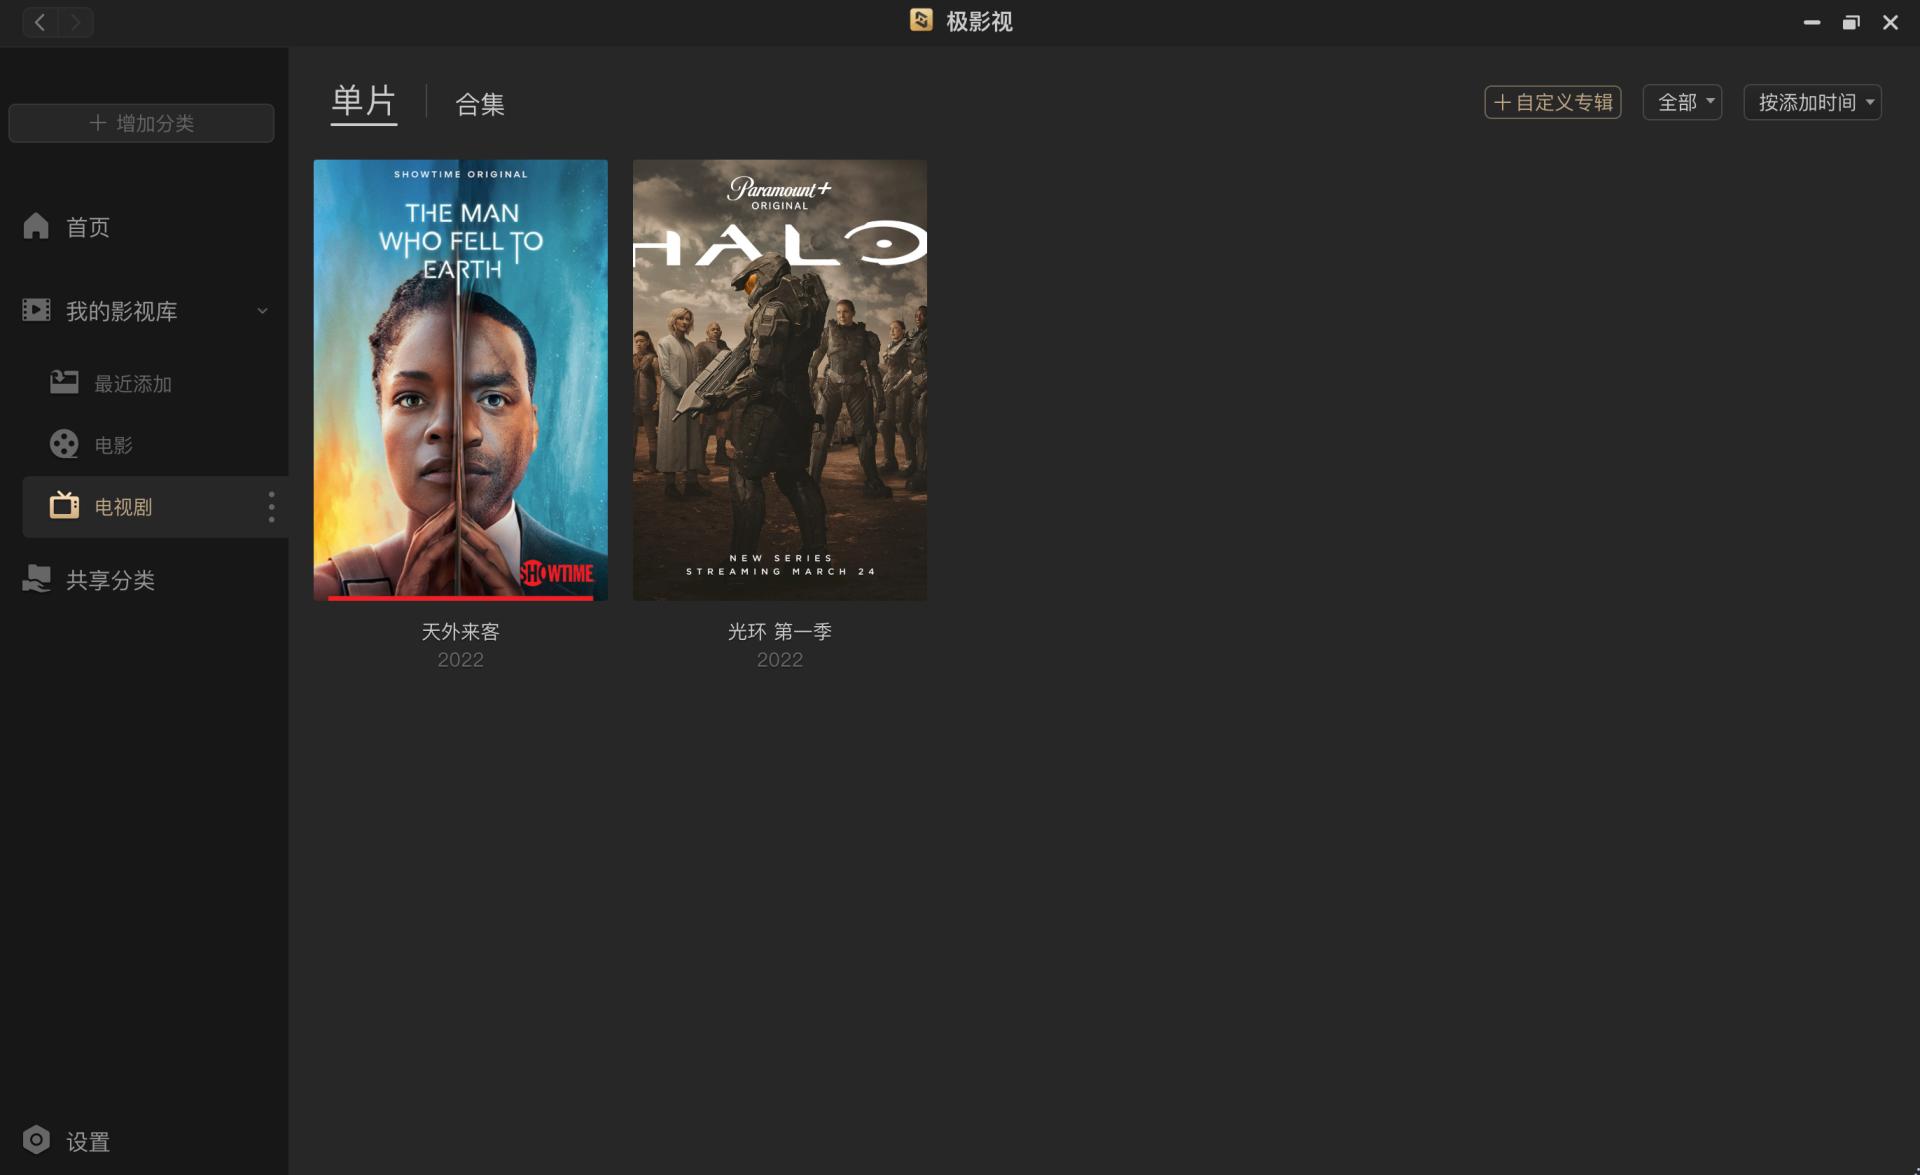Select the film reel icon for 电影
This screenshot has width=1920, height=1175.
[64, 444]
